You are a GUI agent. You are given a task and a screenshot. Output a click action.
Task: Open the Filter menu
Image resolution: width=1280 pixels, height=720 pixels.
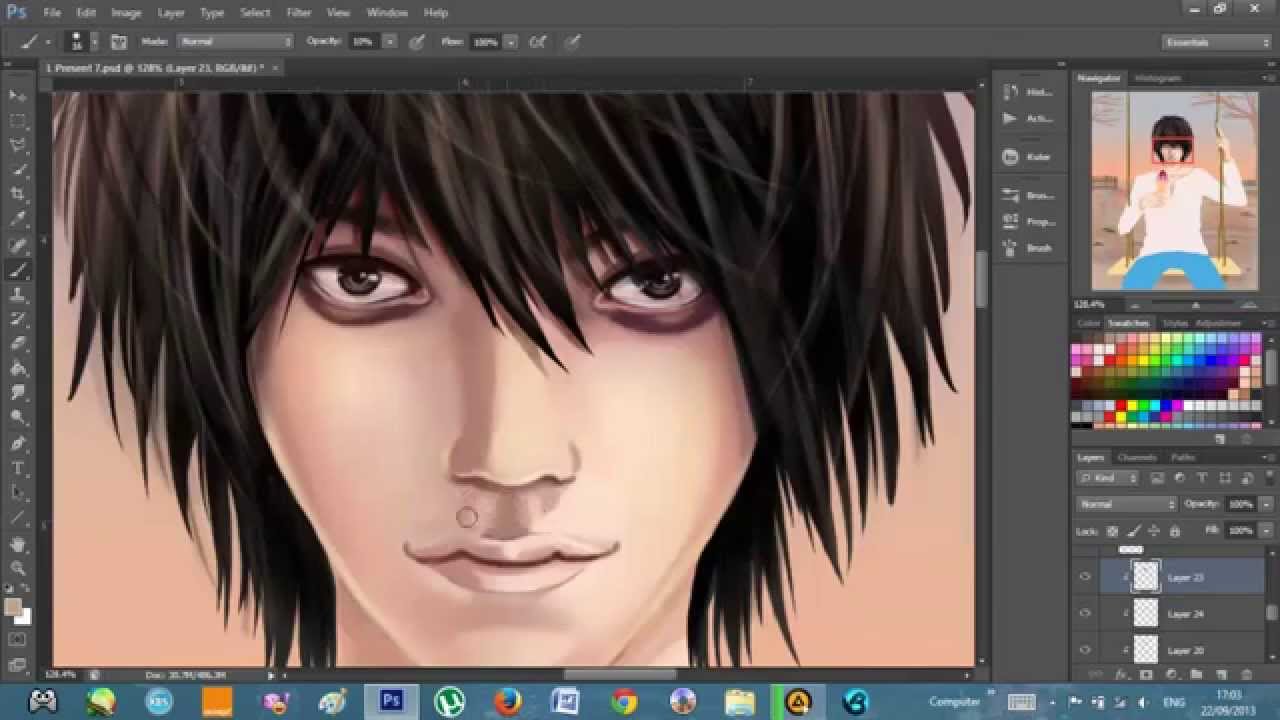(x=298, y=13)
